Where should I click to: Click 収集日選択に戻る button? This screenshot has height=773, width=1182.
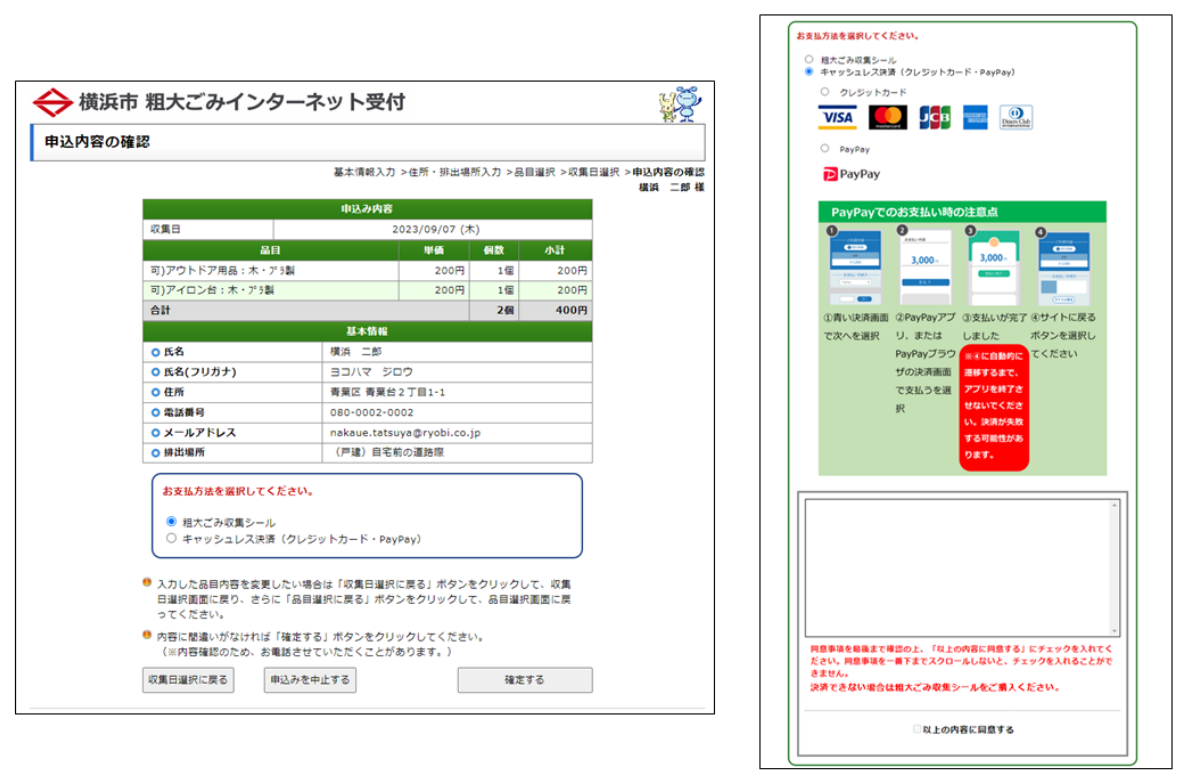[188, 680]
